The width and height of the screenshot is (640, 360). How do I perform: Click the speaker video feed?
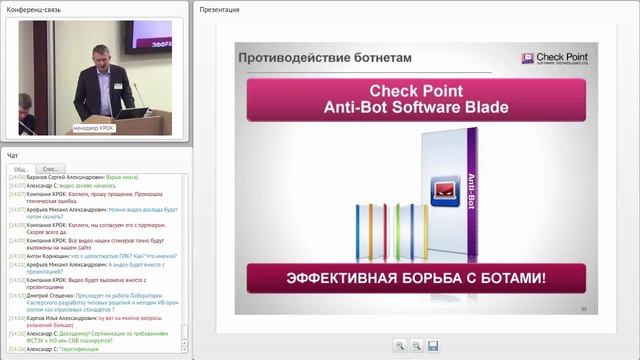95,78
